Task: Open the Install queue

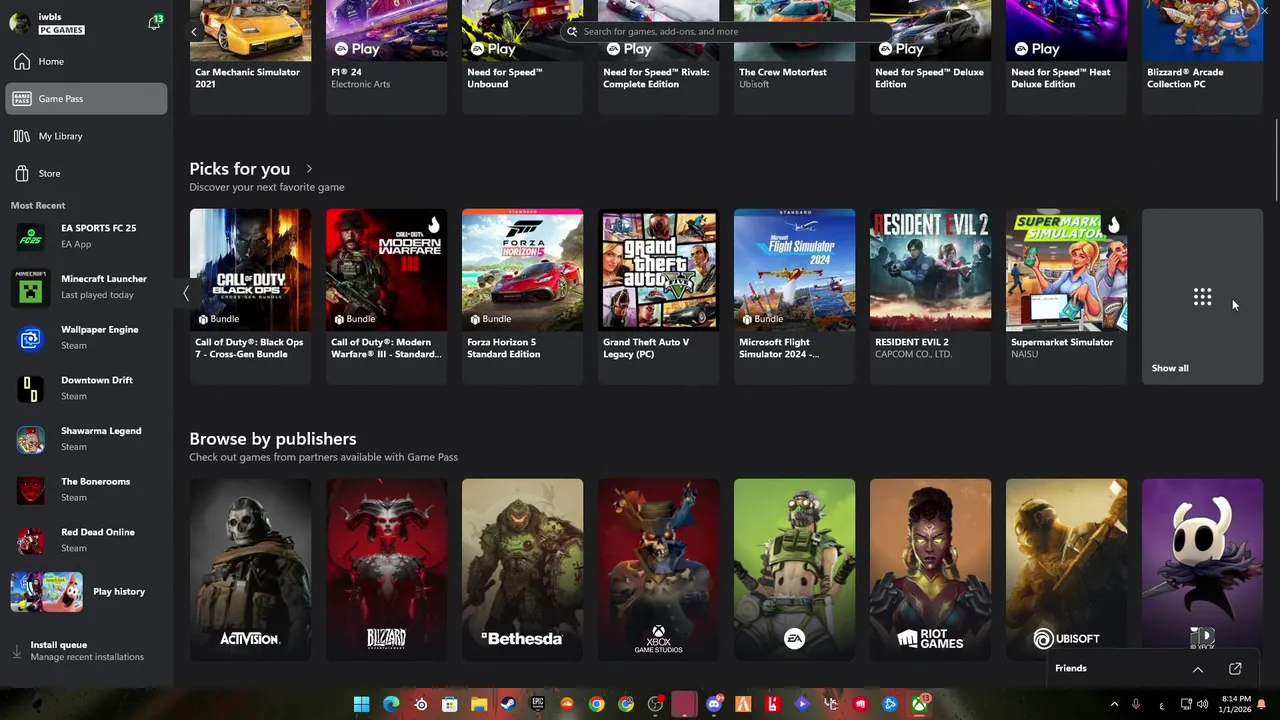Action: tap(86, 651)
